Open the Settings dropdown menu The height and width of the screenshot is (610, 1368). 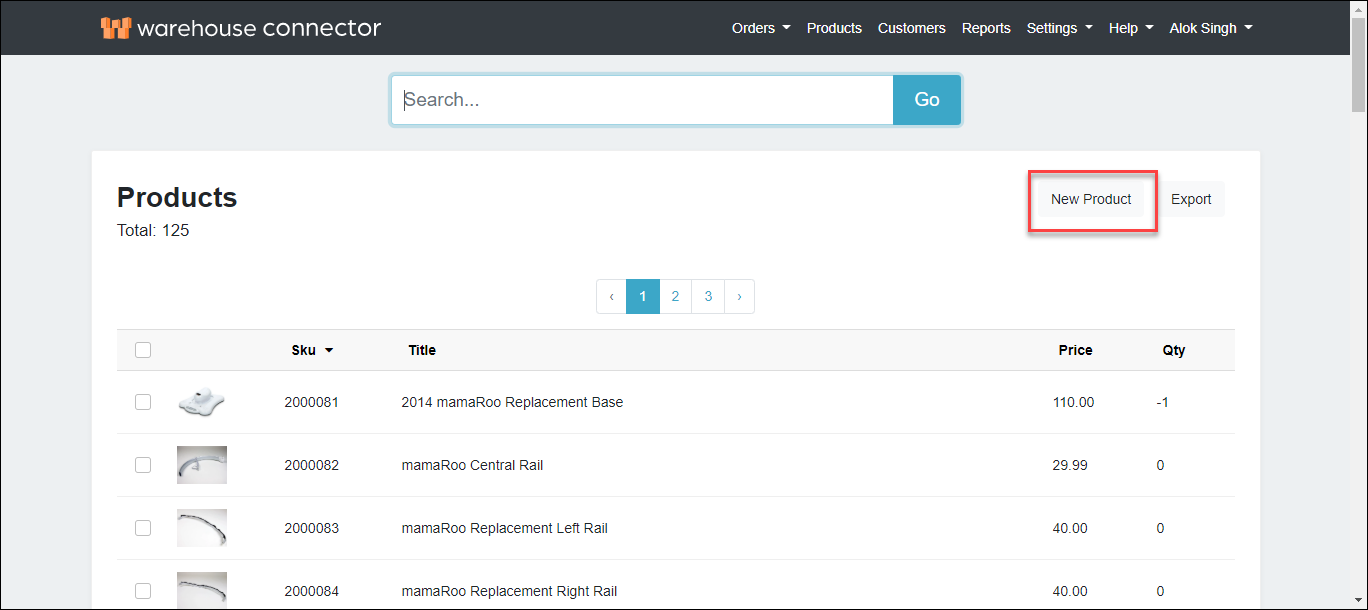1059,28
